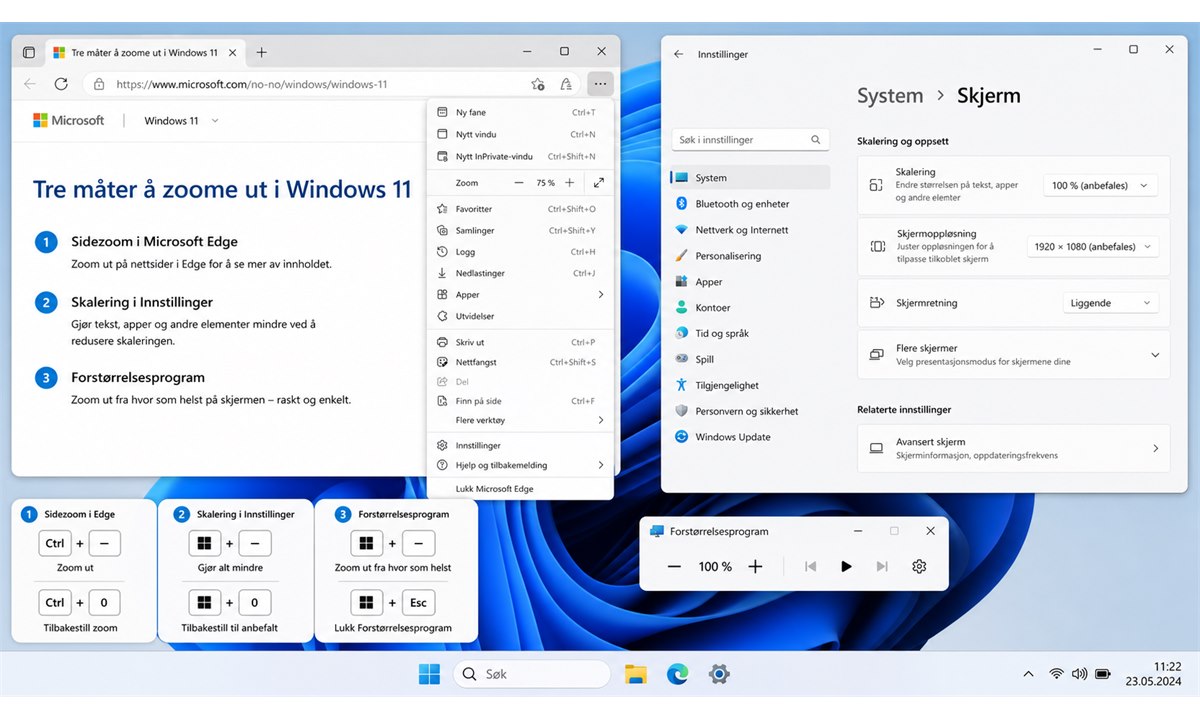
Task: Click Wi-Fi icon in system tray
Action: pos(1056,675)
